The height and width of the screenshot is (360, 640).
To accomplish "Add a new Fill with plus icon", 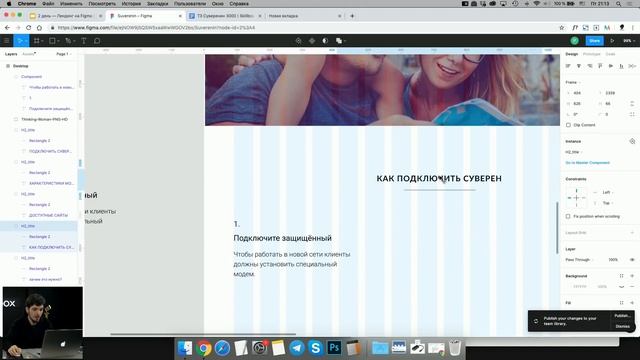I will point(632,303).
